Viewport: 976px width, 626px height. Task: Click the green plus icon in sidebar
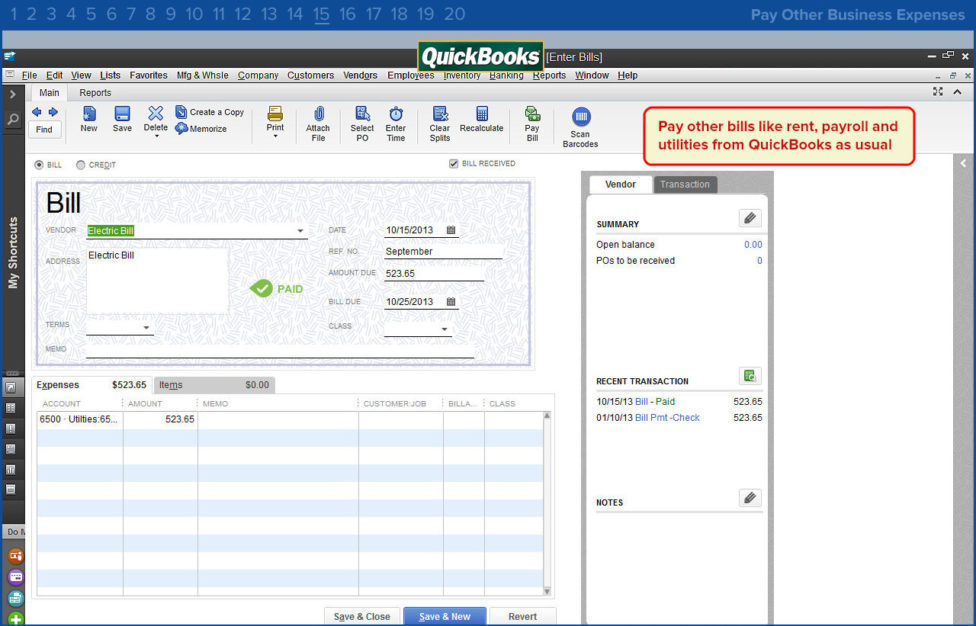coord(16,619)
